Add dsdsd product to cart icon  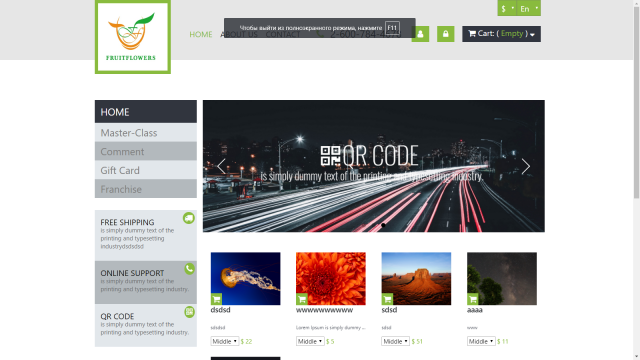[216, 299]
